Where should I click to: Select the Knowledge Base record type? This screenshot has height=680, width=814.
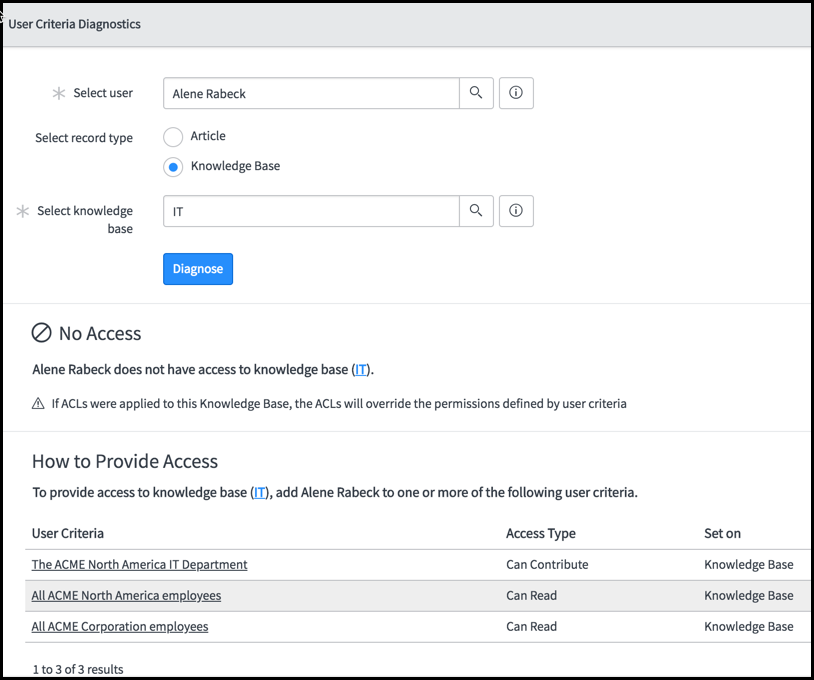tap(173, 167)
